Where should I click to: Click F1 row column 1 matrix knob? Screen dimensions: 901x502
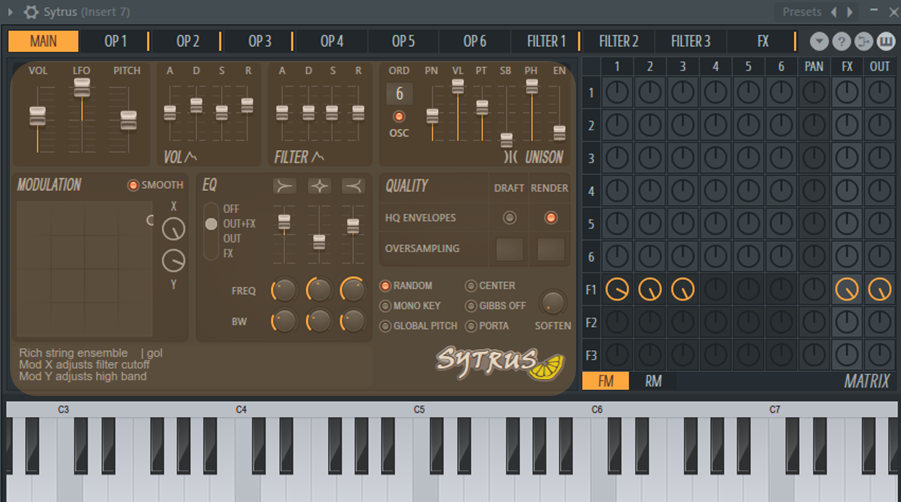(x=617, y=289)
